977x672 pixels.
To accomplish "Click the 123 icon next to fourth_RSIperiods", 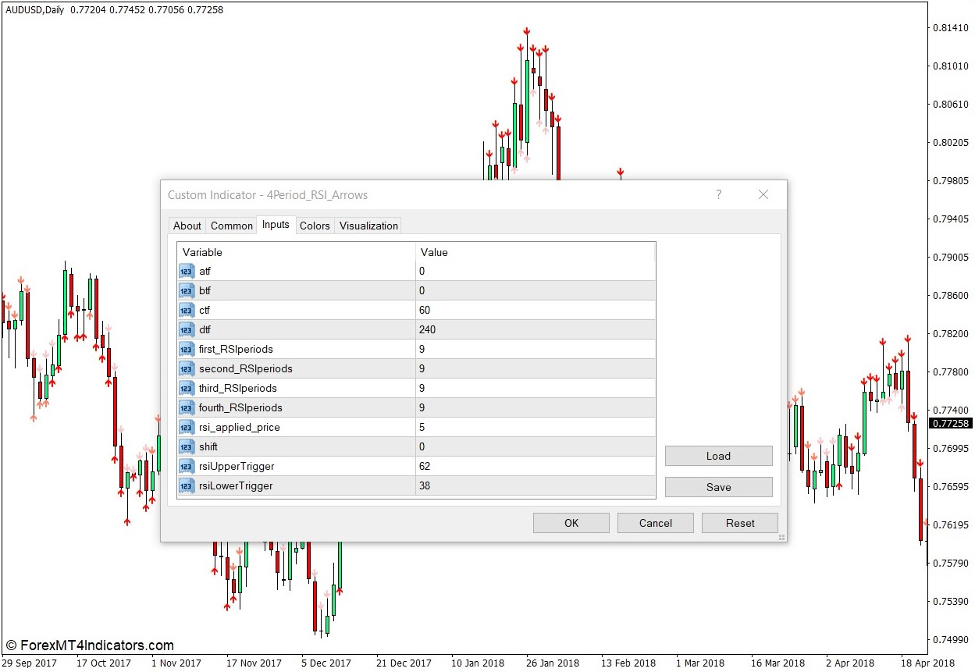I will (186, 407).
